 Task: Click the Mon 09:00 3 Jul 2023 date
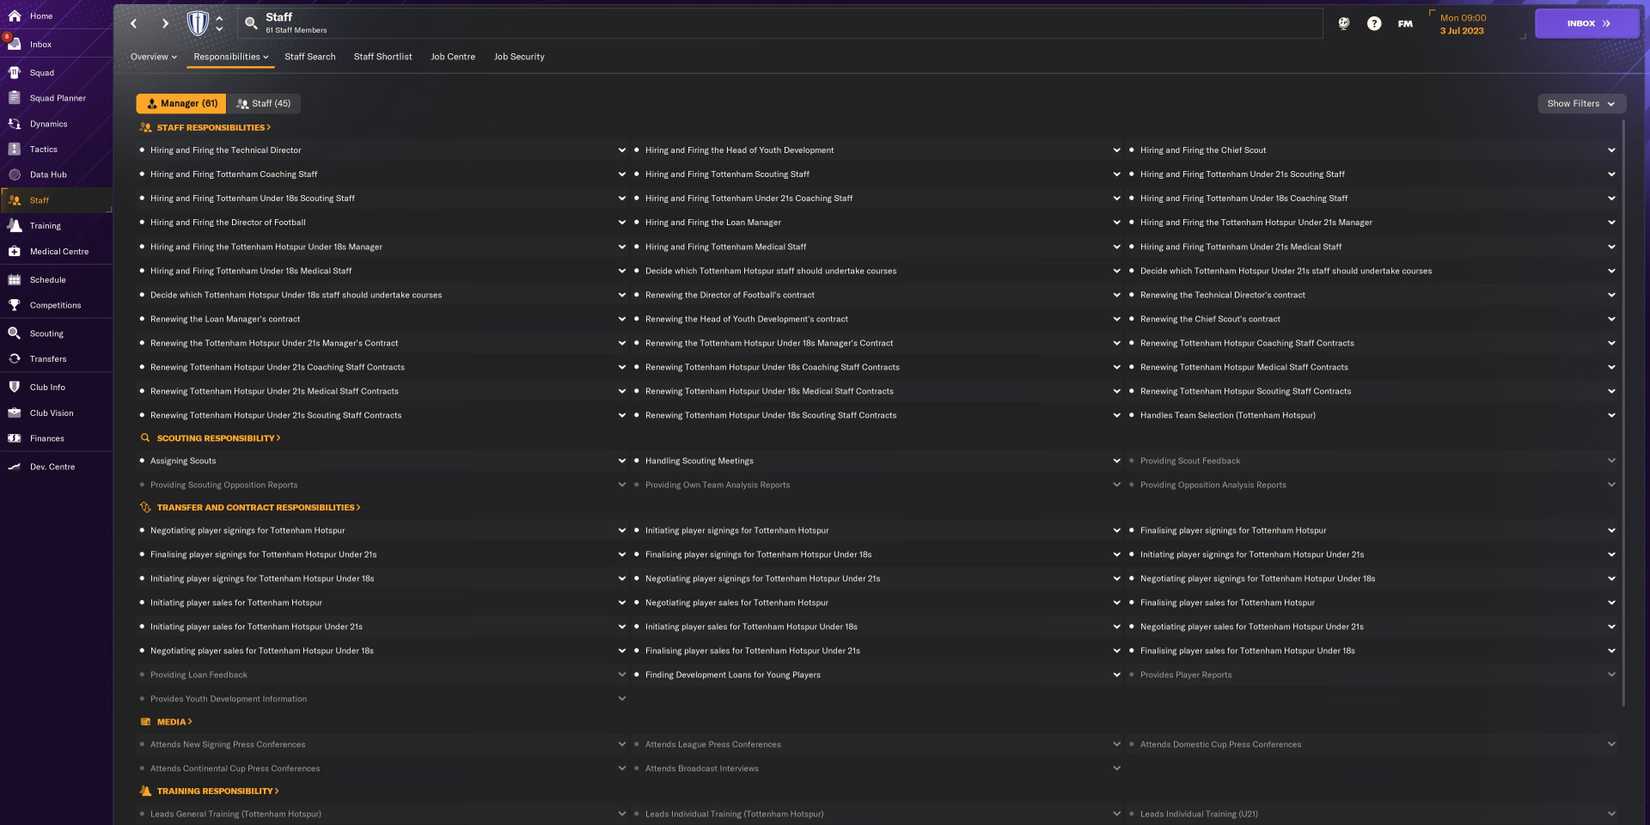pyautogui.click(x=1462, y=24)
